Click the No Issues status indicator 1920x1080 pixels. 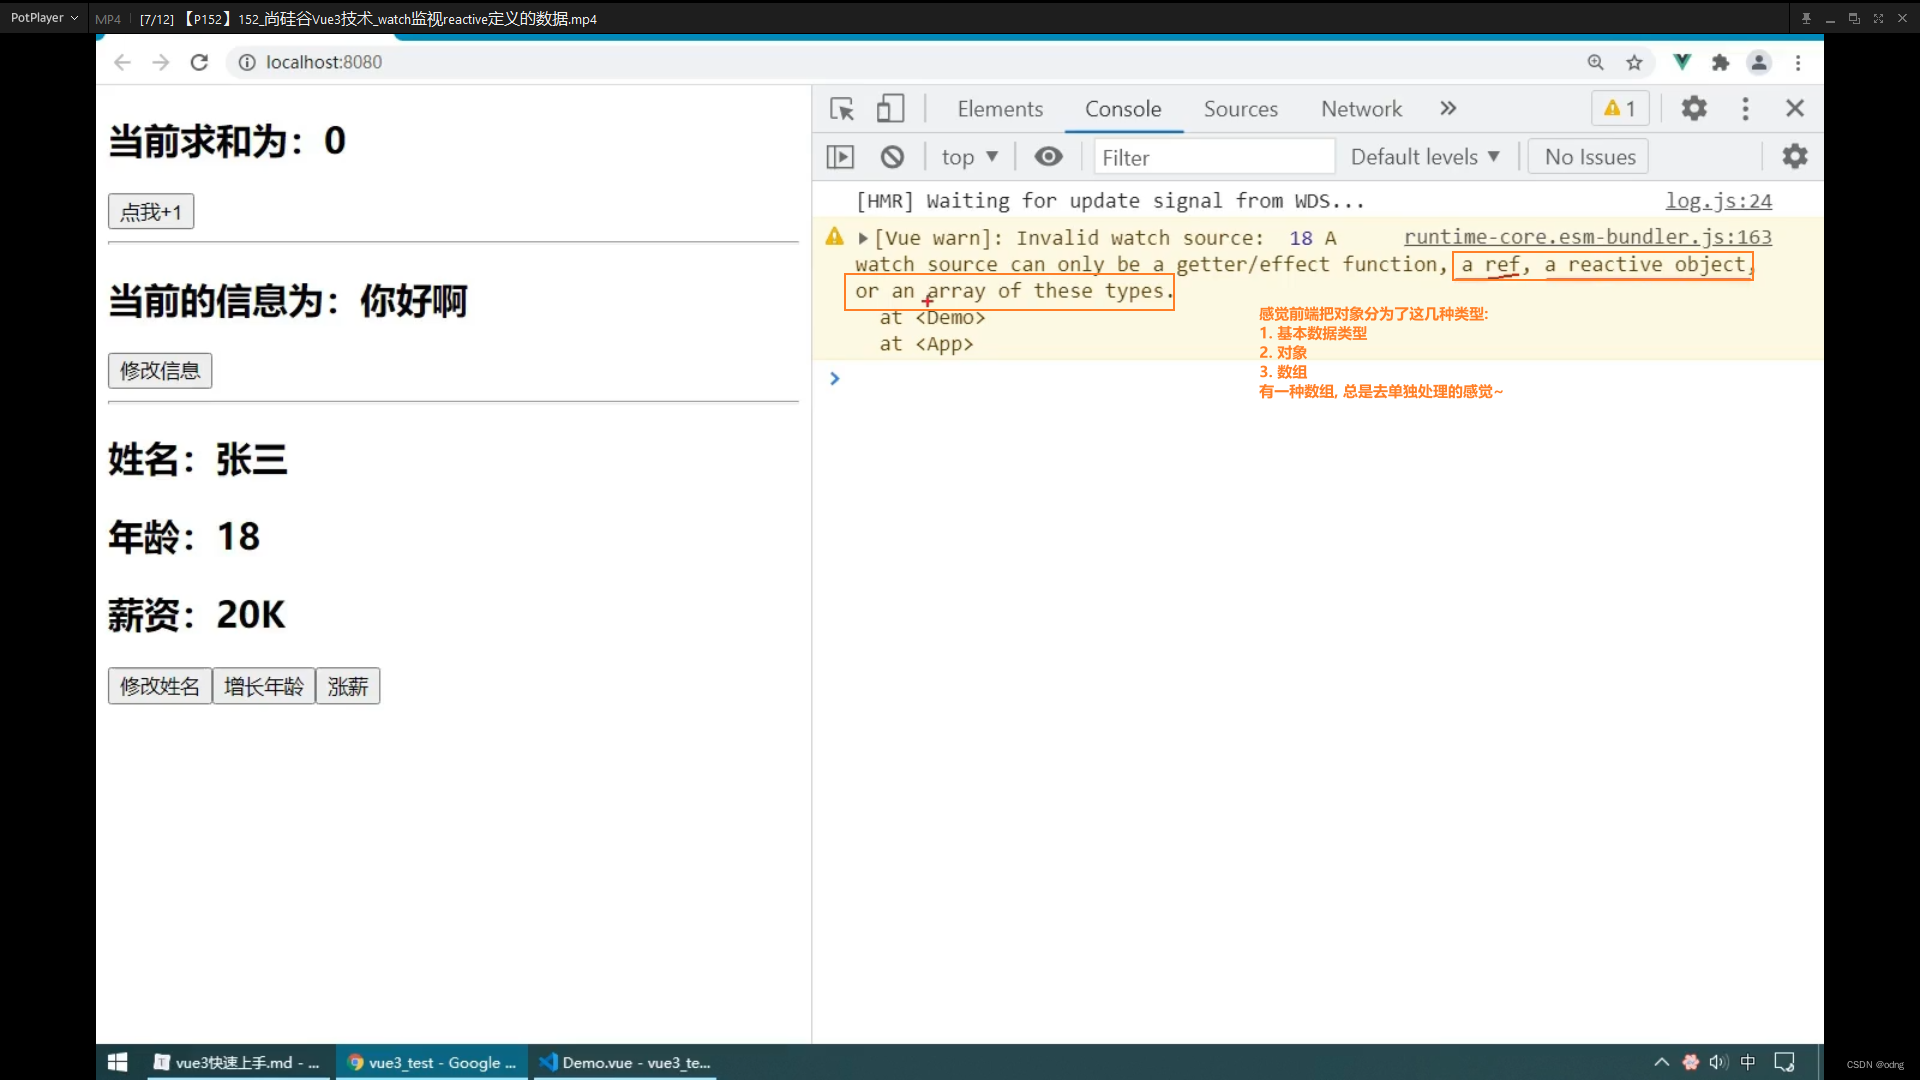[x=1590, y=157]
